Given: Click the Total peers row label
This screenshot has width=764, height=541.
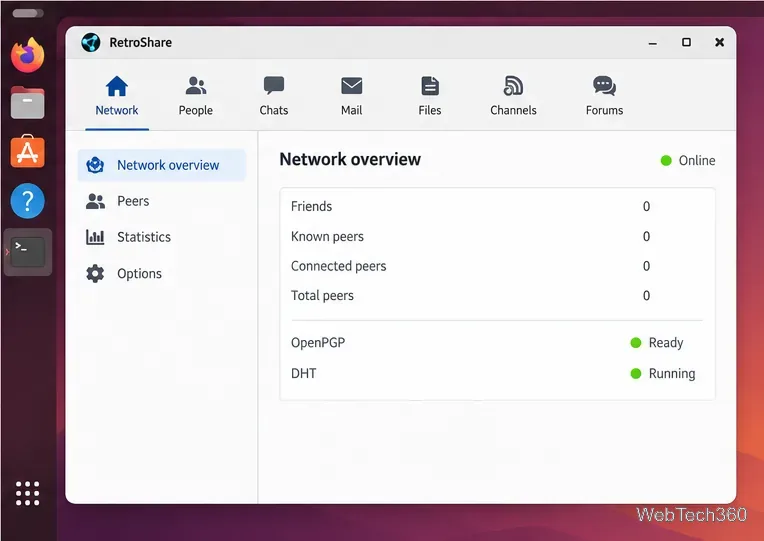Looking at the screenshot, I should point(322,296).
